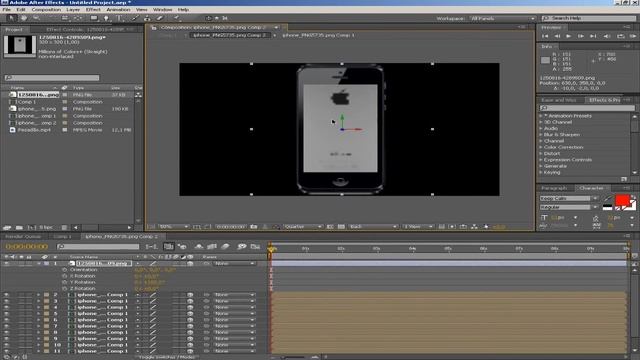This screenshot has width=640, height=360.
Task: Select iPhone5s.mp4 in Project panel
Action: coord(34,130)
